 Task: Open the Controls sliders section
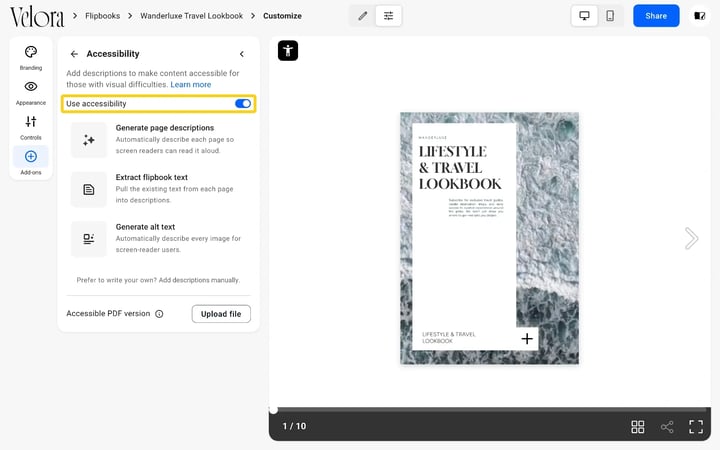click(31, 128)
